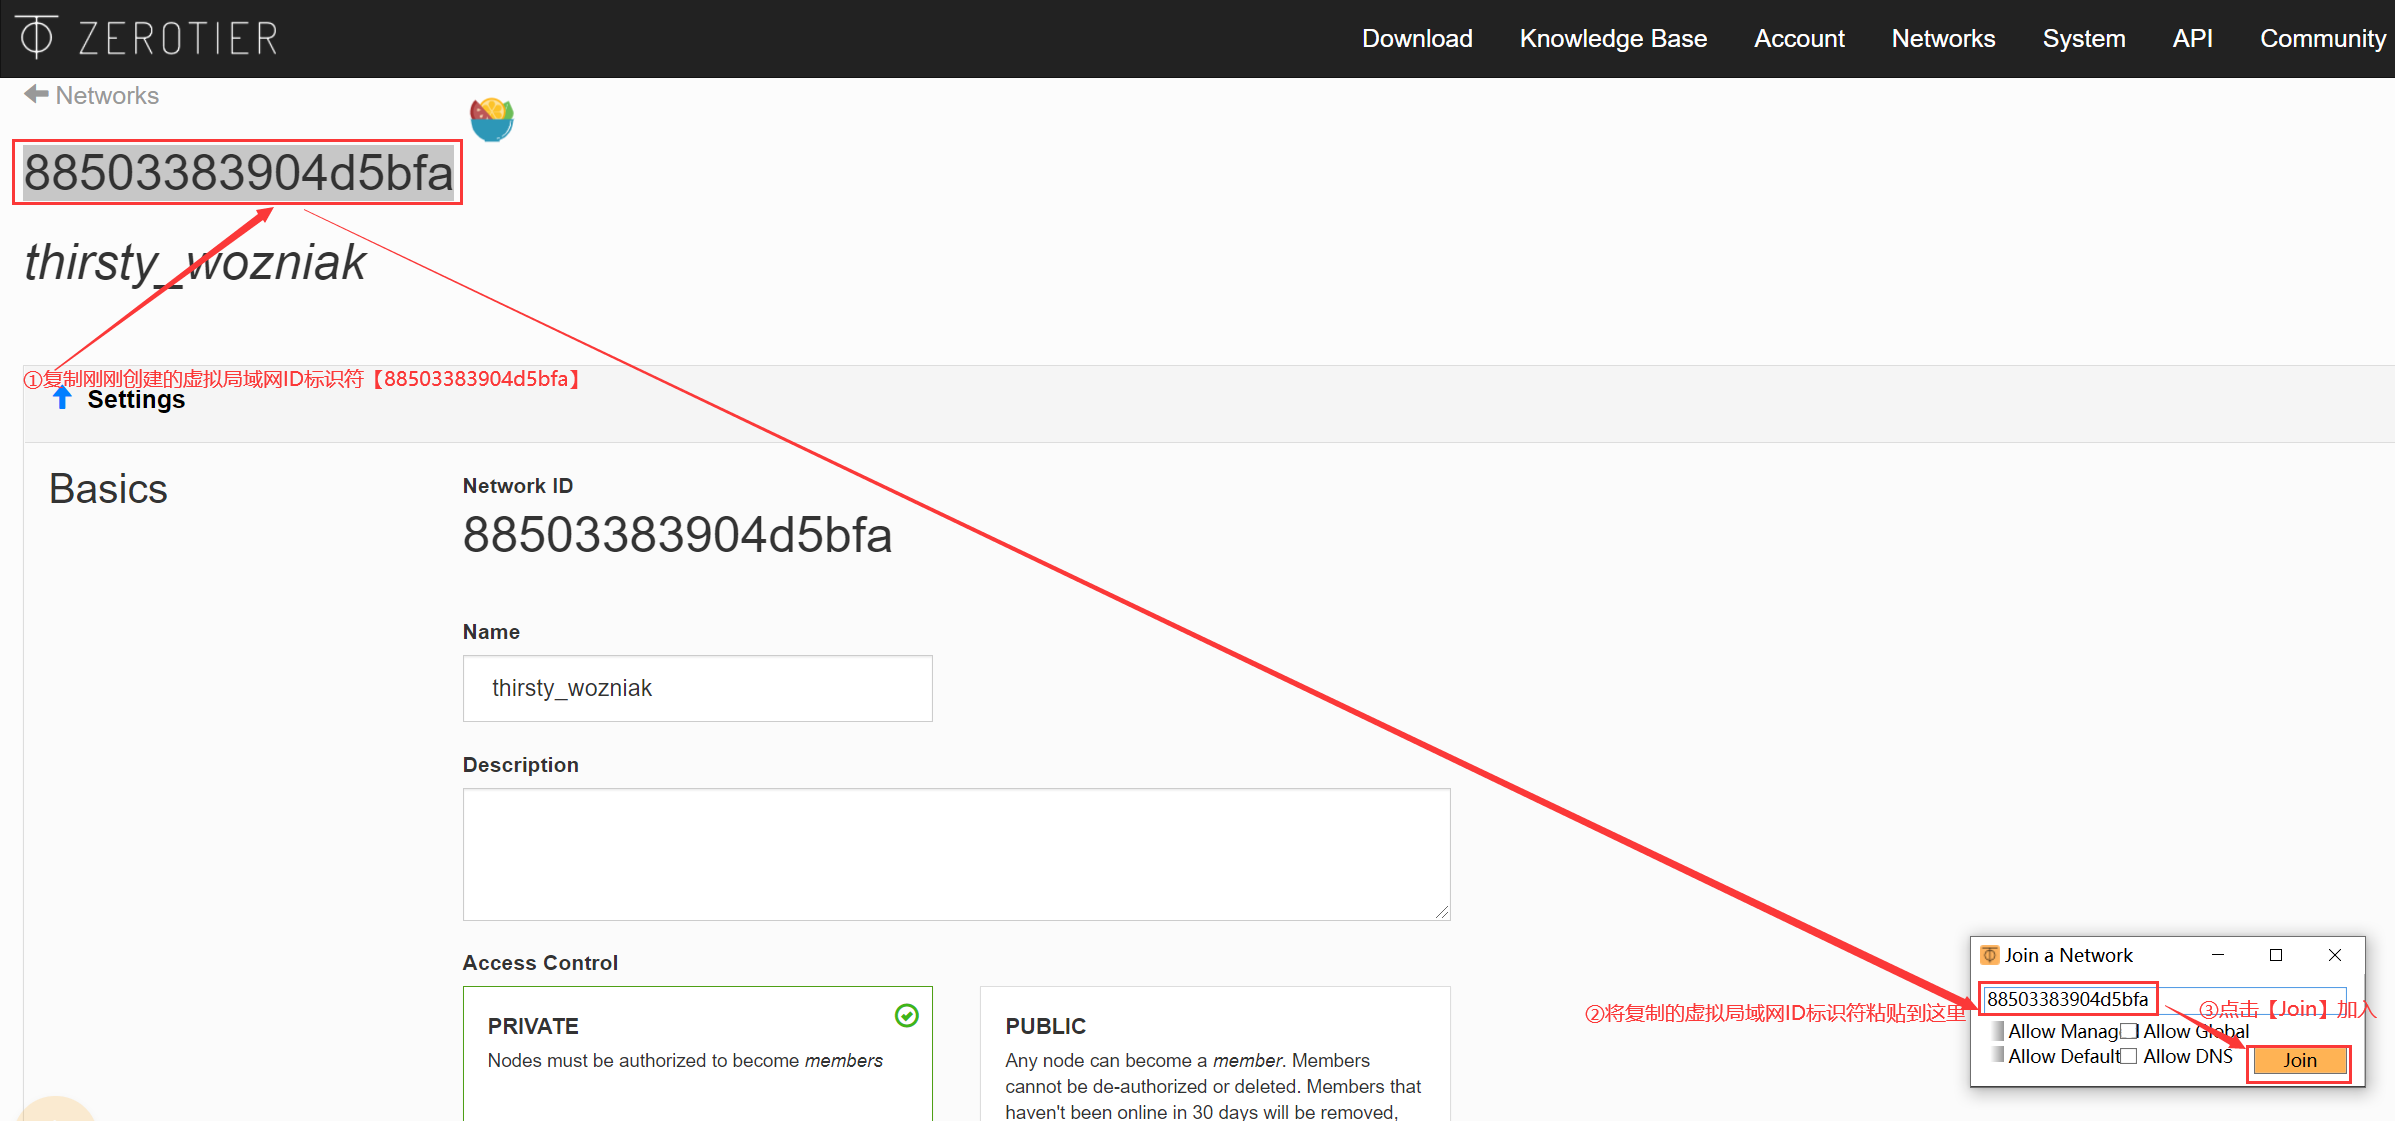The image size is (2395, 1121).
Task: Click the blue up arrow next to Settings
Action: click(x=62, y=399)
